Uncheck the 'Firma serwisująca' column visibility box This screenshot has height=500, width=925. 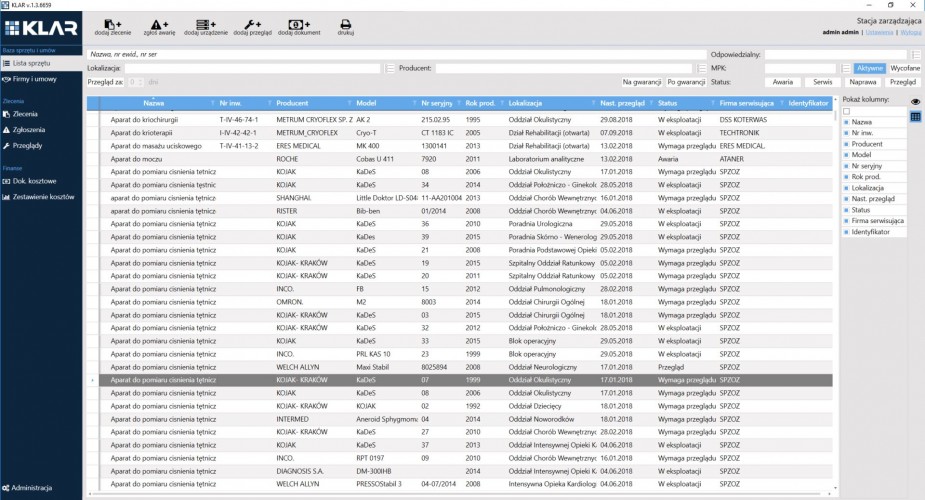click(x=846, y=221)
